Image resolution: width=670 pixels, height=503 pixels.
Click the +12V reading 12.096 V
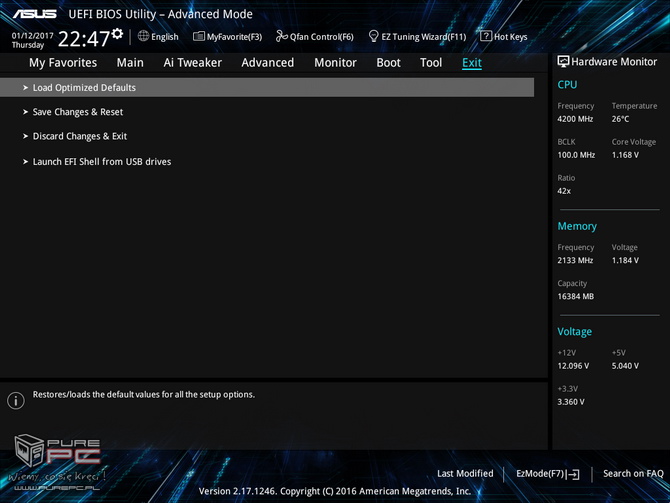573,366
